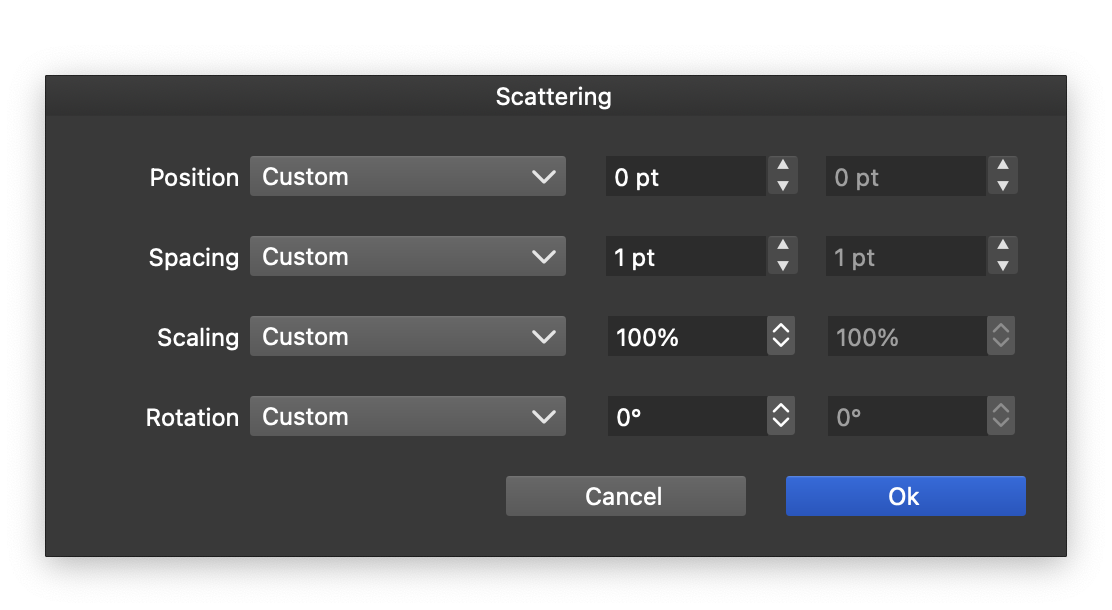1112x610 pixels.
Task: Expand the Scaling mode dropdown
Action: click(407, 337)
